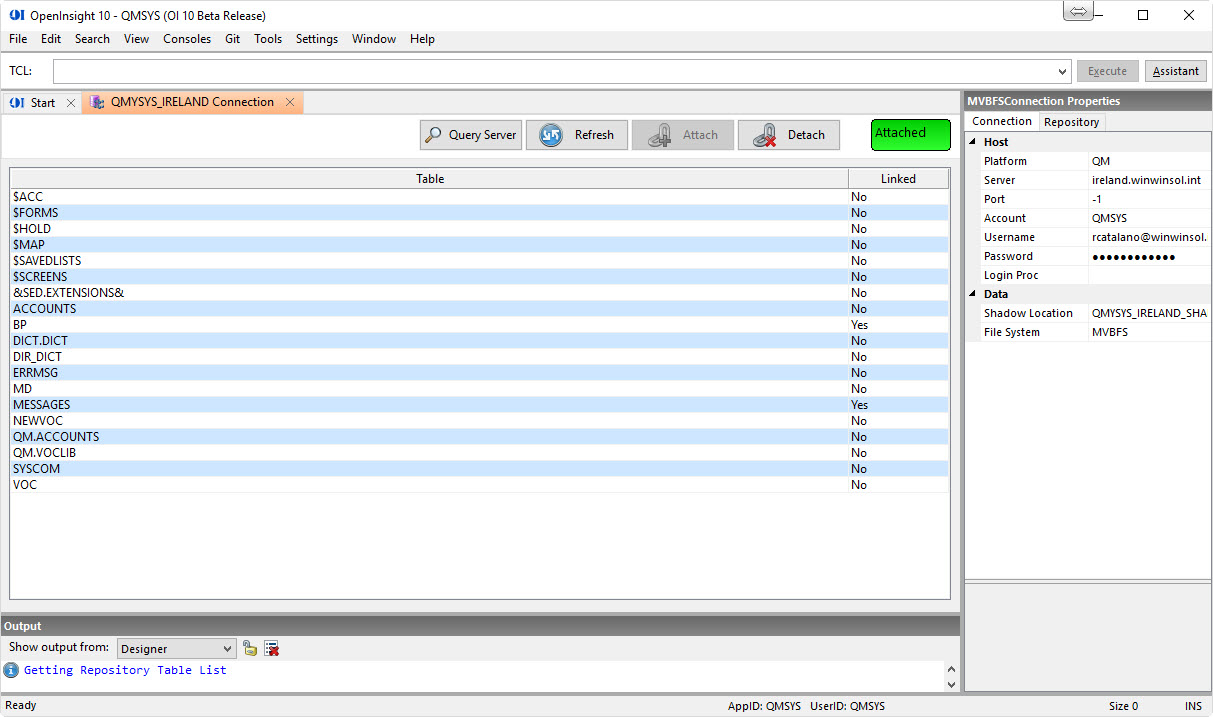Screen dimensions: 1213x717
Task: Open the Tools menu
Action: coord(268,39)
